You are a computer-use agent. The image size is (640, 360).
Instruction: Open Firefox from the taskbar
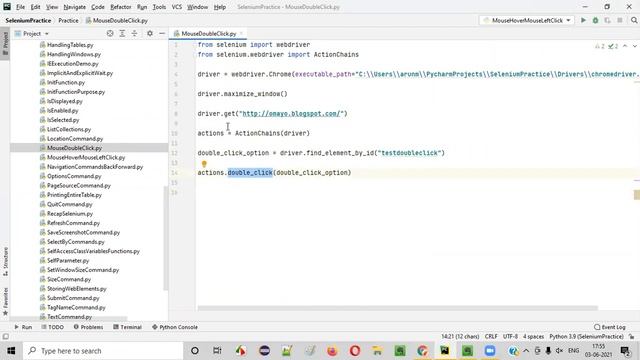click(x=332, y=351)
